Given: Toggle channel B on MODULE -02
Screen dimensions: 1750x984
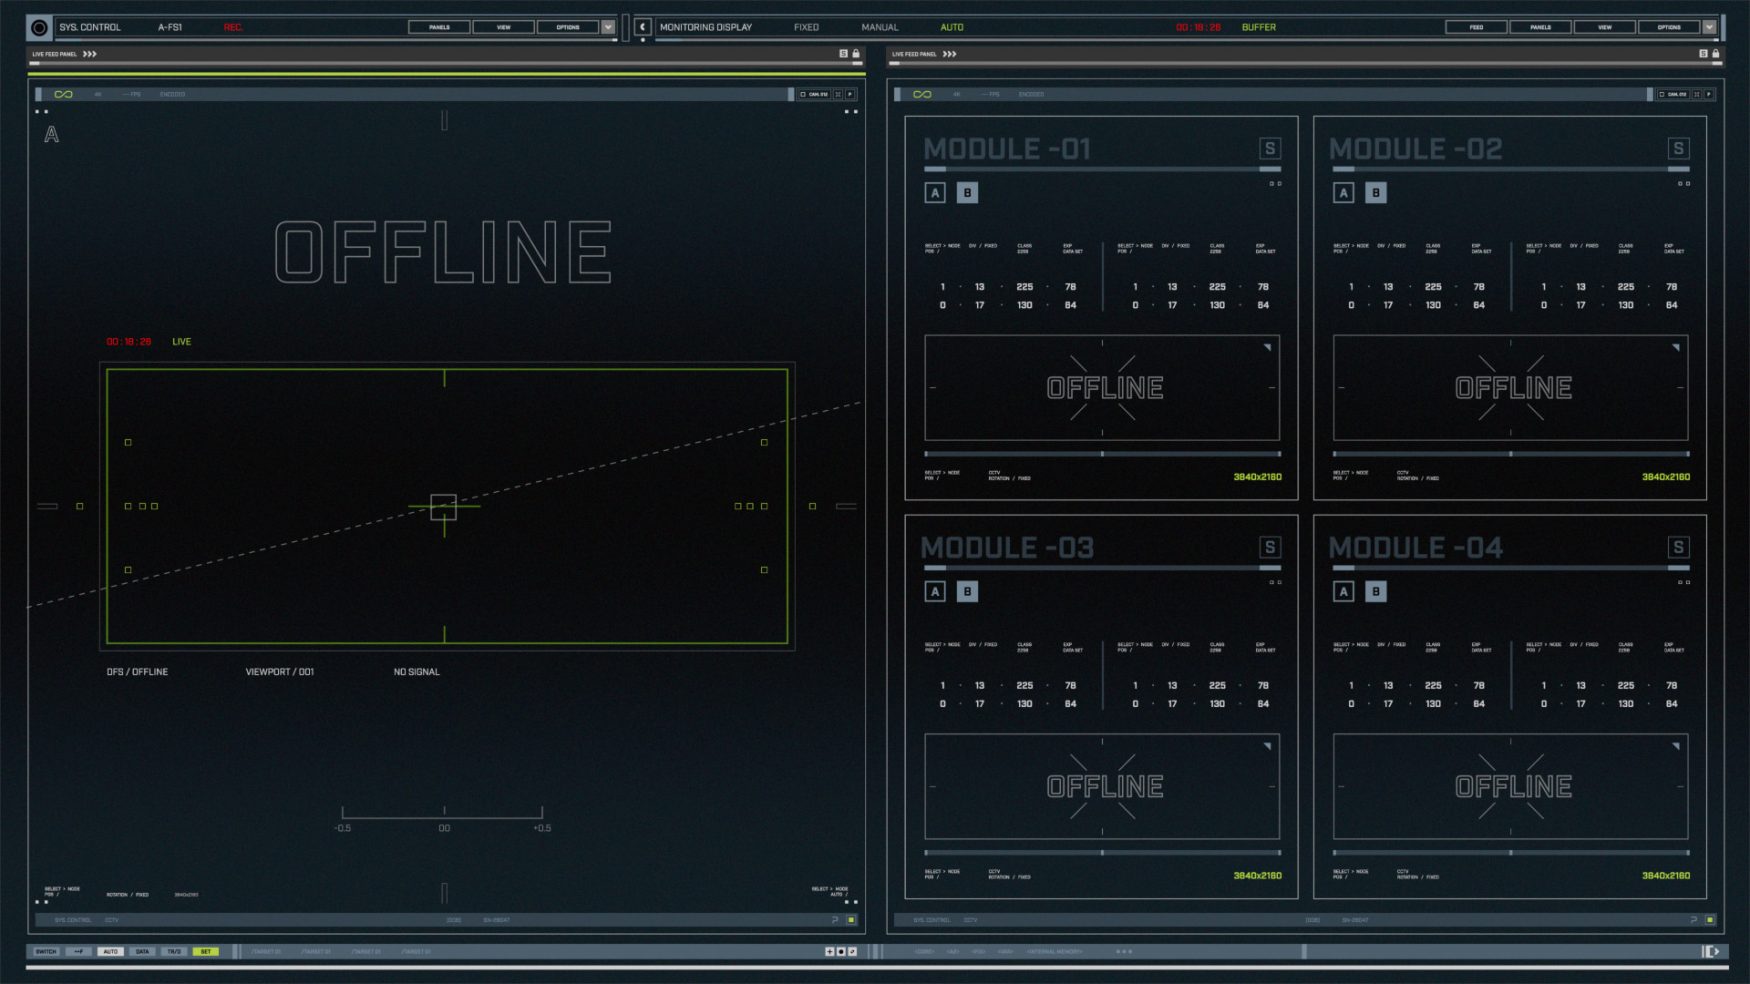Looking at the screenshot, I should tap(1376, 193).
